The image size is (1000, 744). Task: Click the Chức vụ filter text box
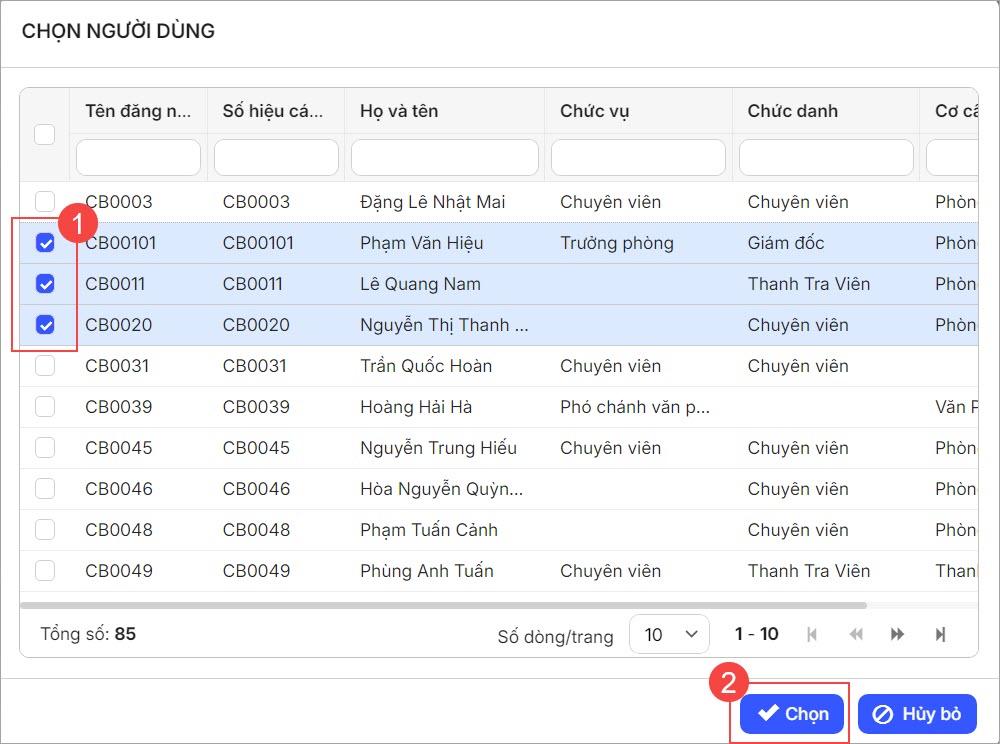[638, 158]
